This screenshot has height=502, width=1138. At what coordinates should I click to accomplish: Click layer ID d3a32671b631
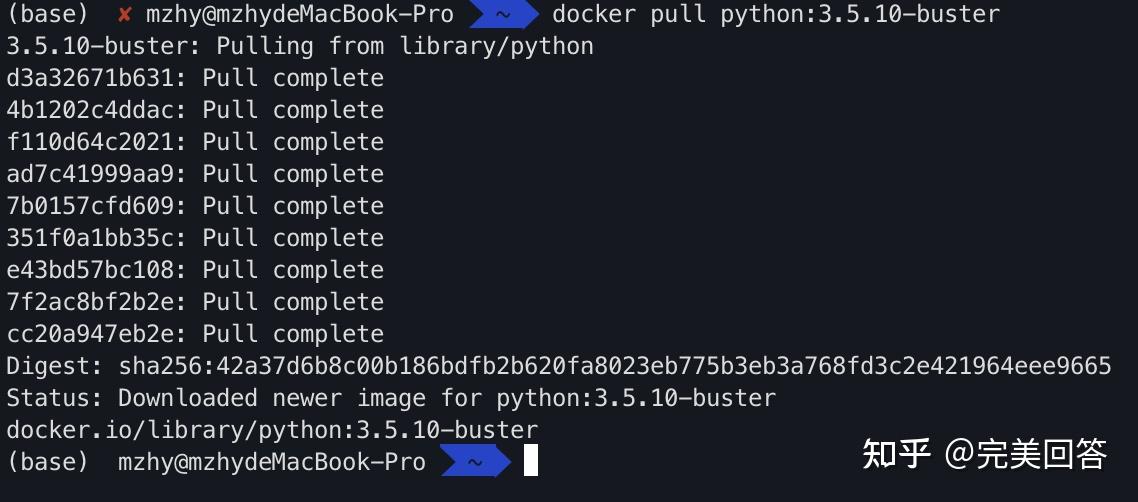point(90,78)
